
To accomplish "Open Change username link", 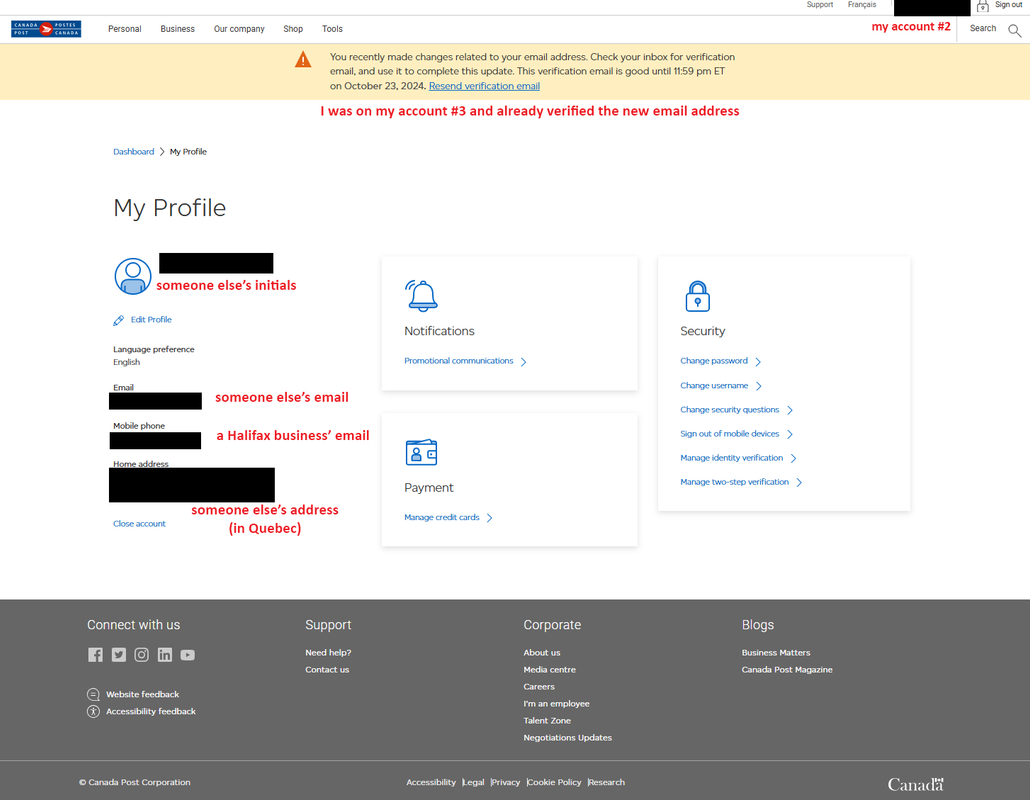I will coord(714,386).
